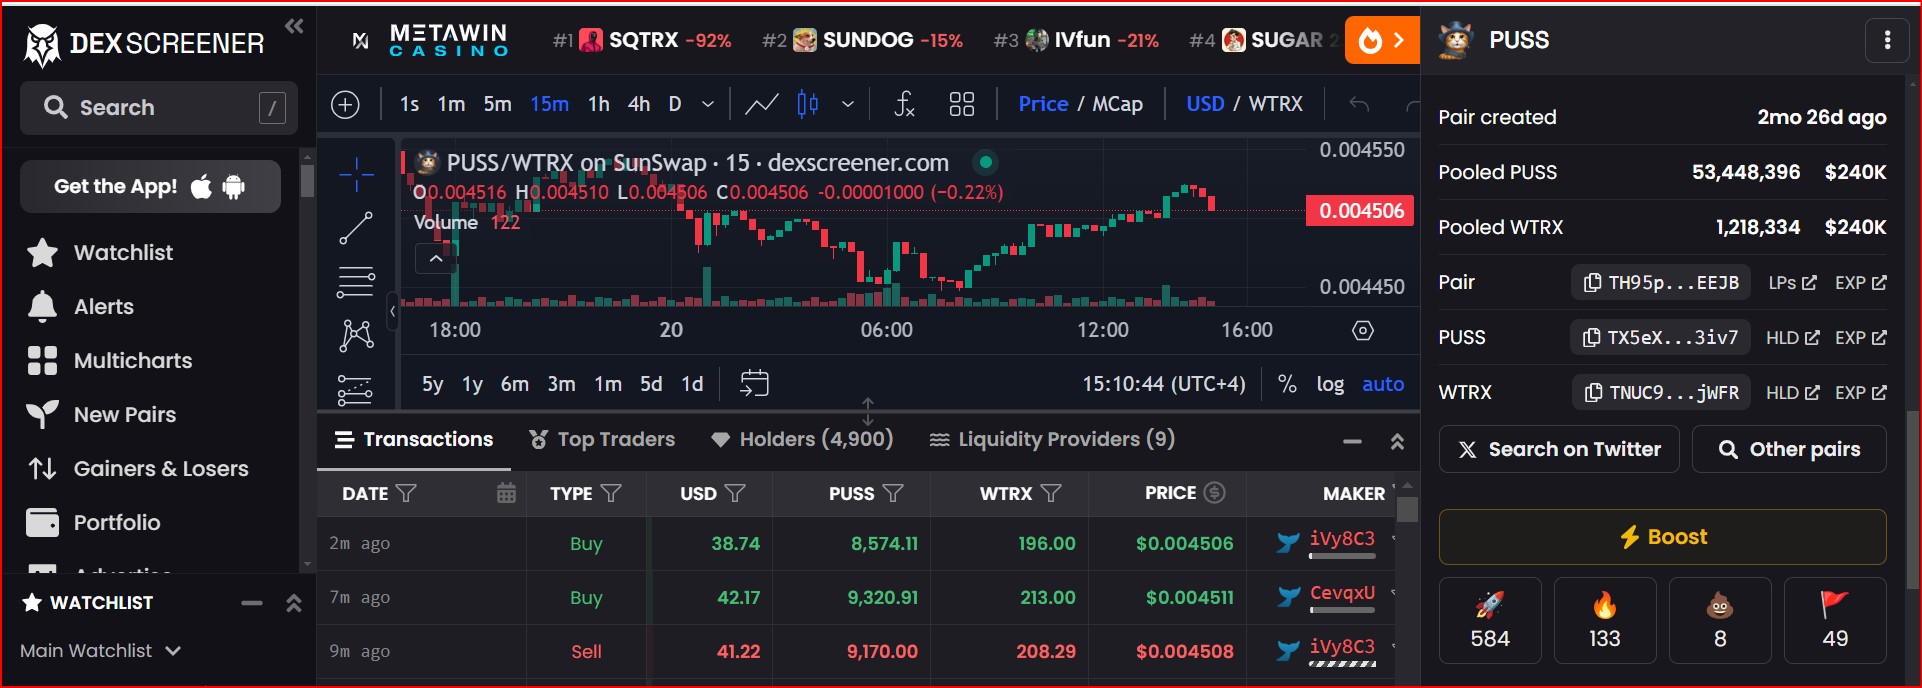The width and height of the screenshot is (1922, 688).
Task: Focus the Search input field
Action: click(x=159, y=108)
